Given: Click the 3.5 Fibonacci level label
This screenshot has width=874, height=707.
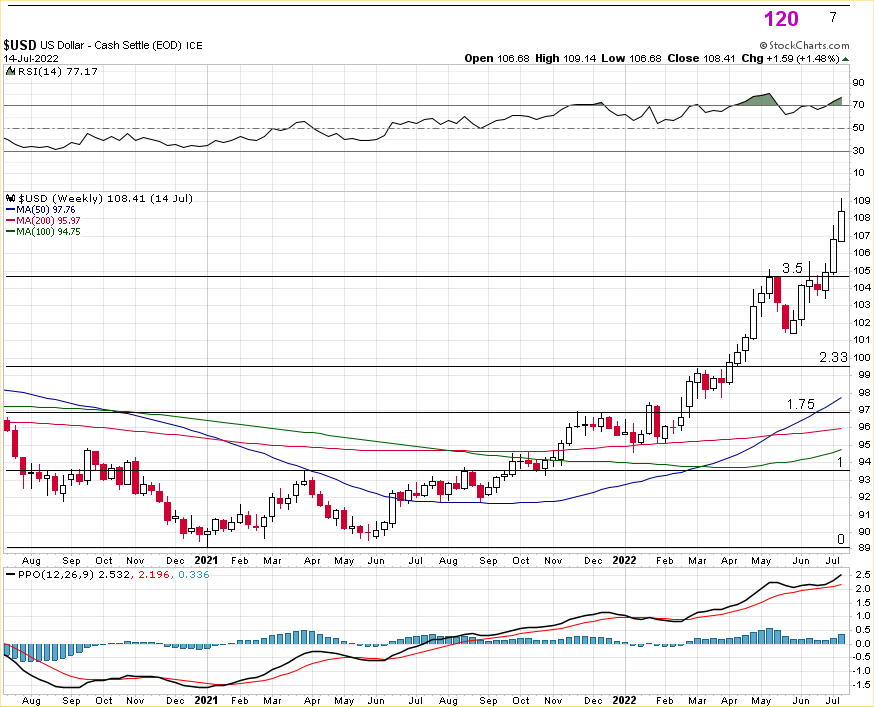Looking at the screenshot, I should click(x=792, y=268).
